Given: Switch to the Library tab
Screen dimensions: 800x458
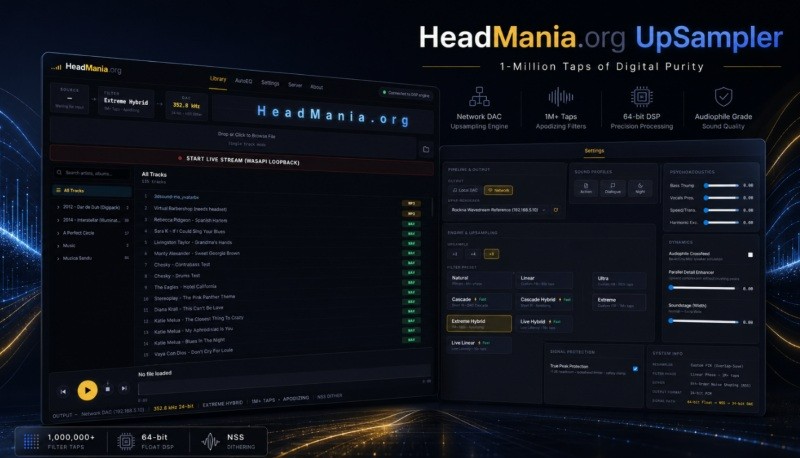Looking at the screenshot, I should pos(218,79).
